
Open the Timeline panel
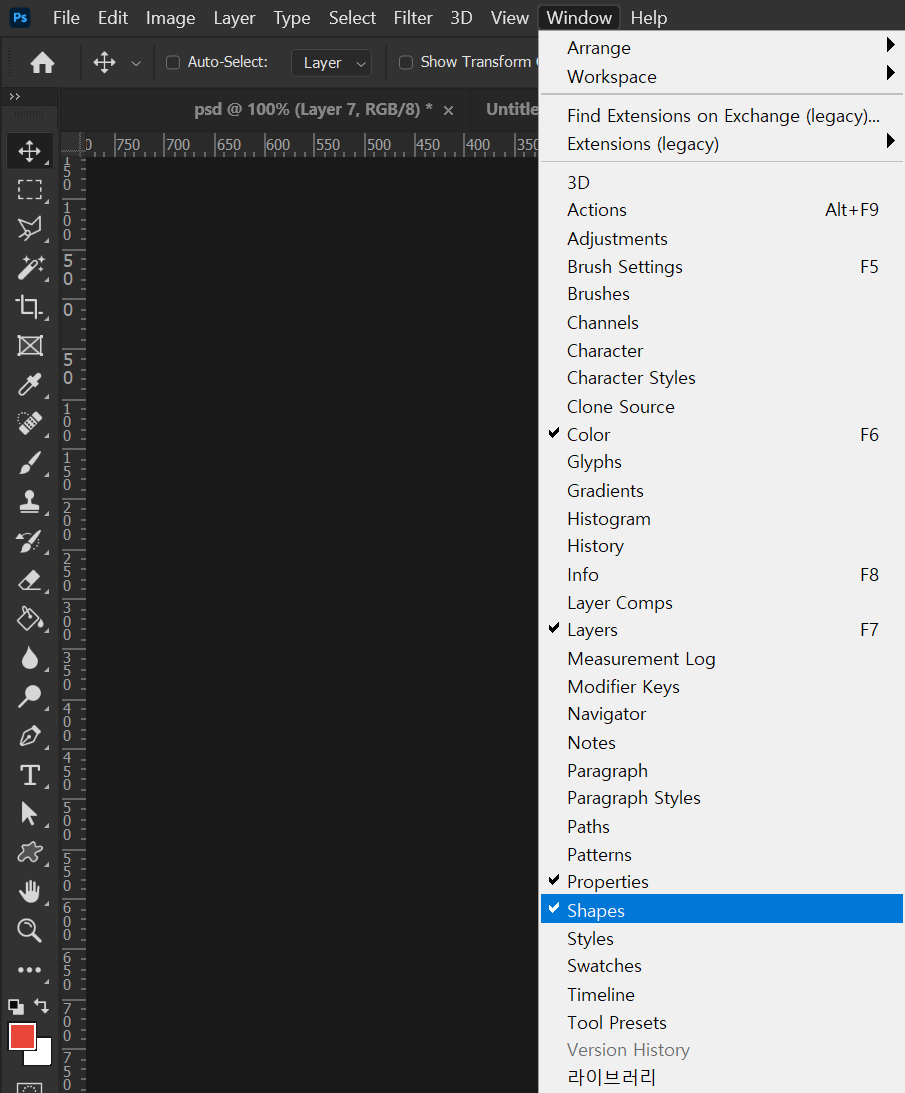point(722,995)
